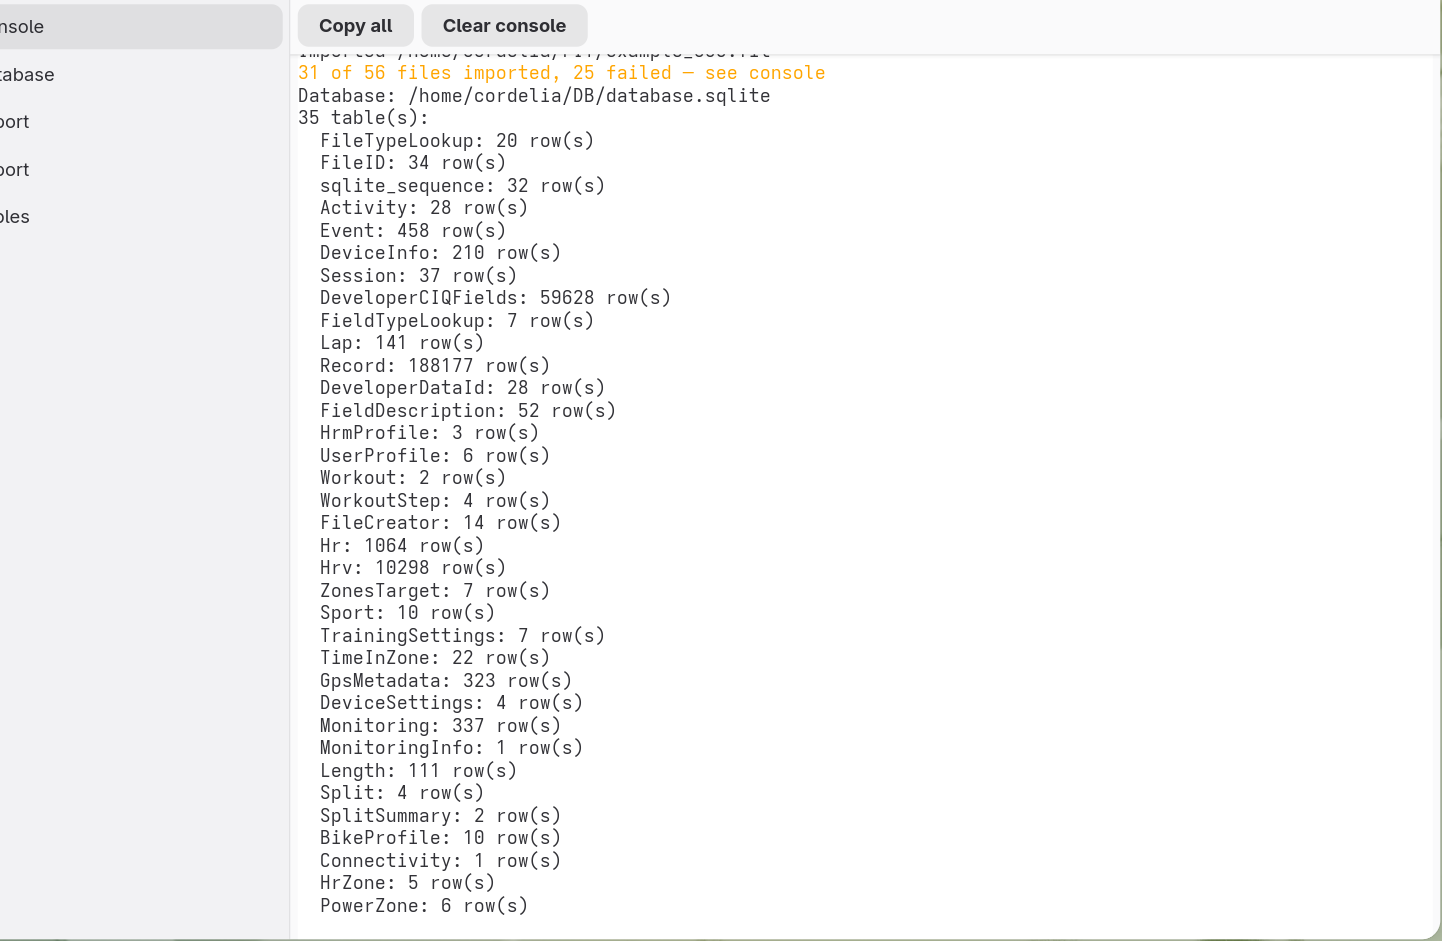Open the Console sidebar item
Image resolution: width=1442 pixels, height=941 pixels.
click(x=140, y=27)
